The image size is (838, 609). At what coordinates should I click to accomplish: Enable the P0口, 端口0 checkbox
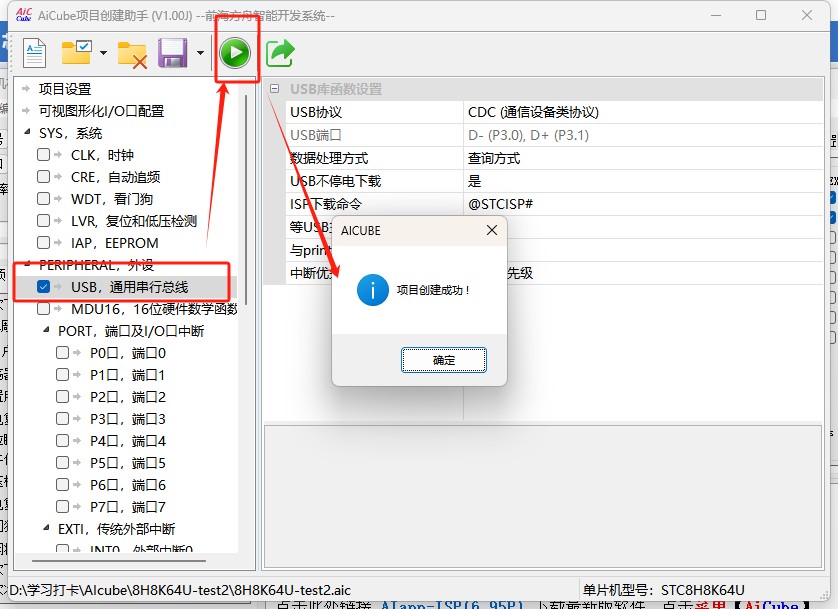63,352
